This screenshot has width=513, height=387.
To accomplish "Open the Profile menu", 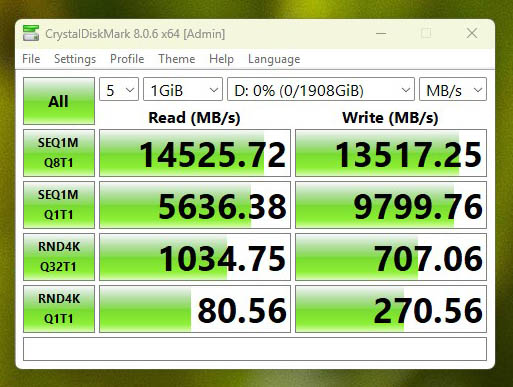I will [127, 59].
